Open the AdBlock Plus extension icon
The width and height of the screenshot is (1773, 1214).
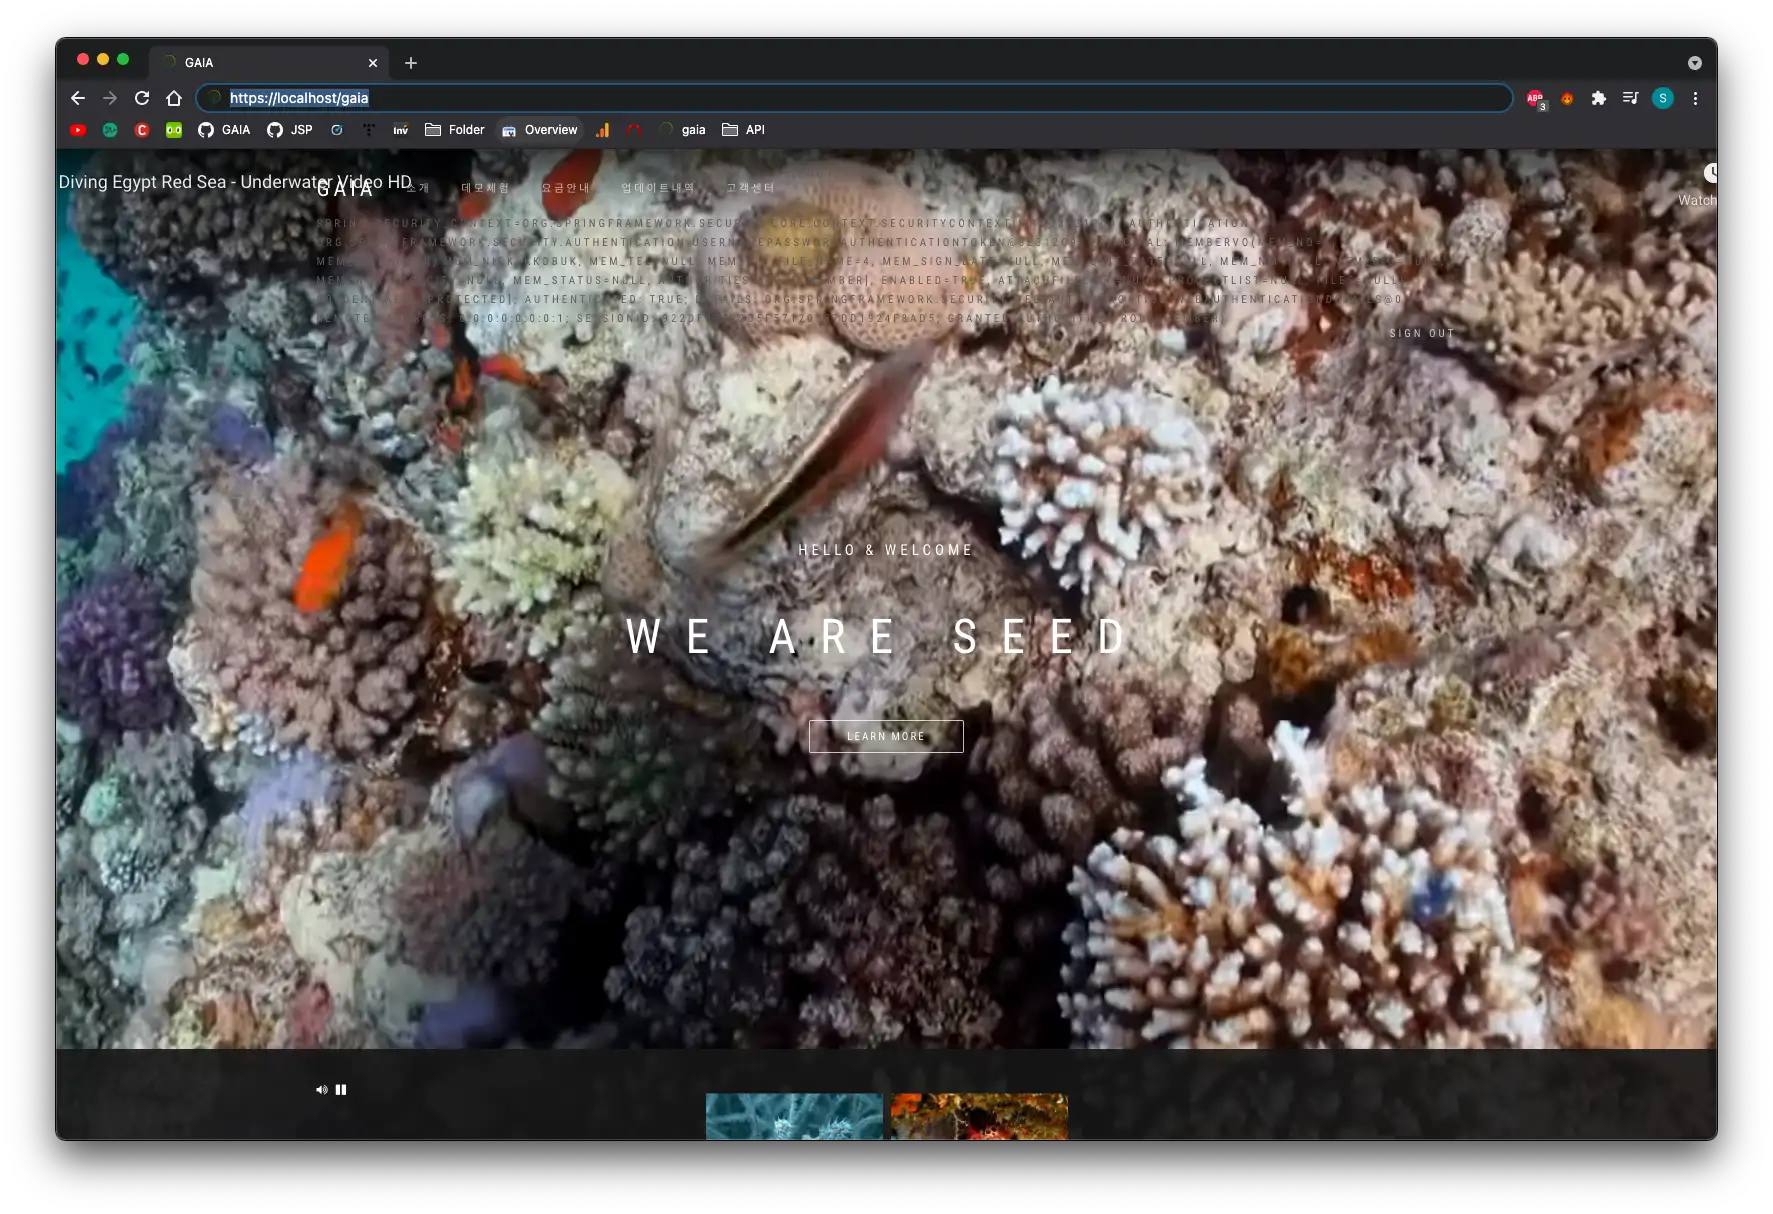(x=1535, y=98)
